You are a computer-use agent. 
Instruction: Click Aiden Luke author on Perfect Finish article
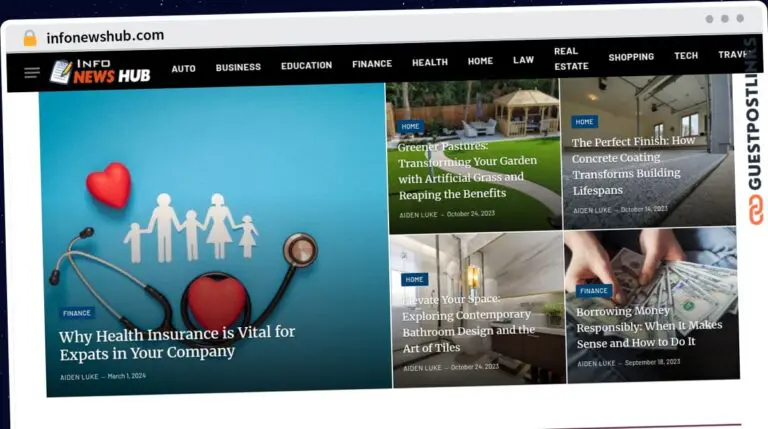pos(592,210)
